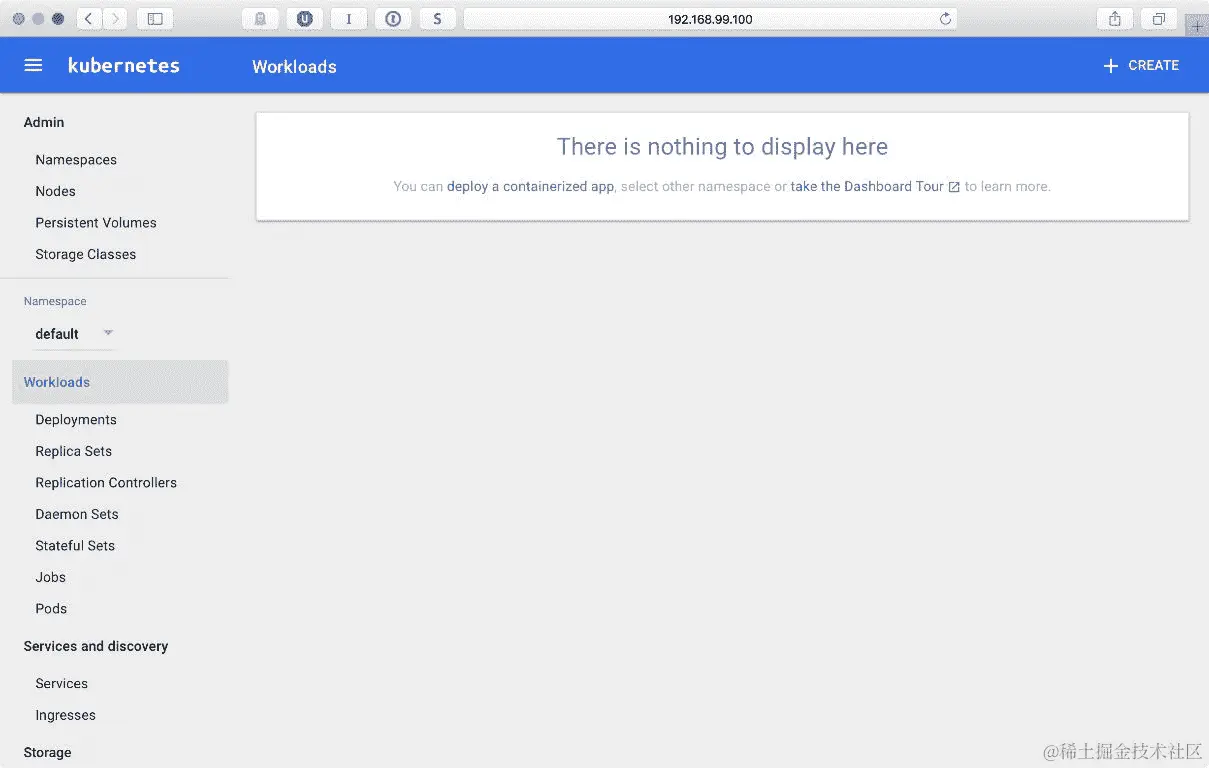
Task: Open Storage Classes in sidebar
Action: click(86, 254)
